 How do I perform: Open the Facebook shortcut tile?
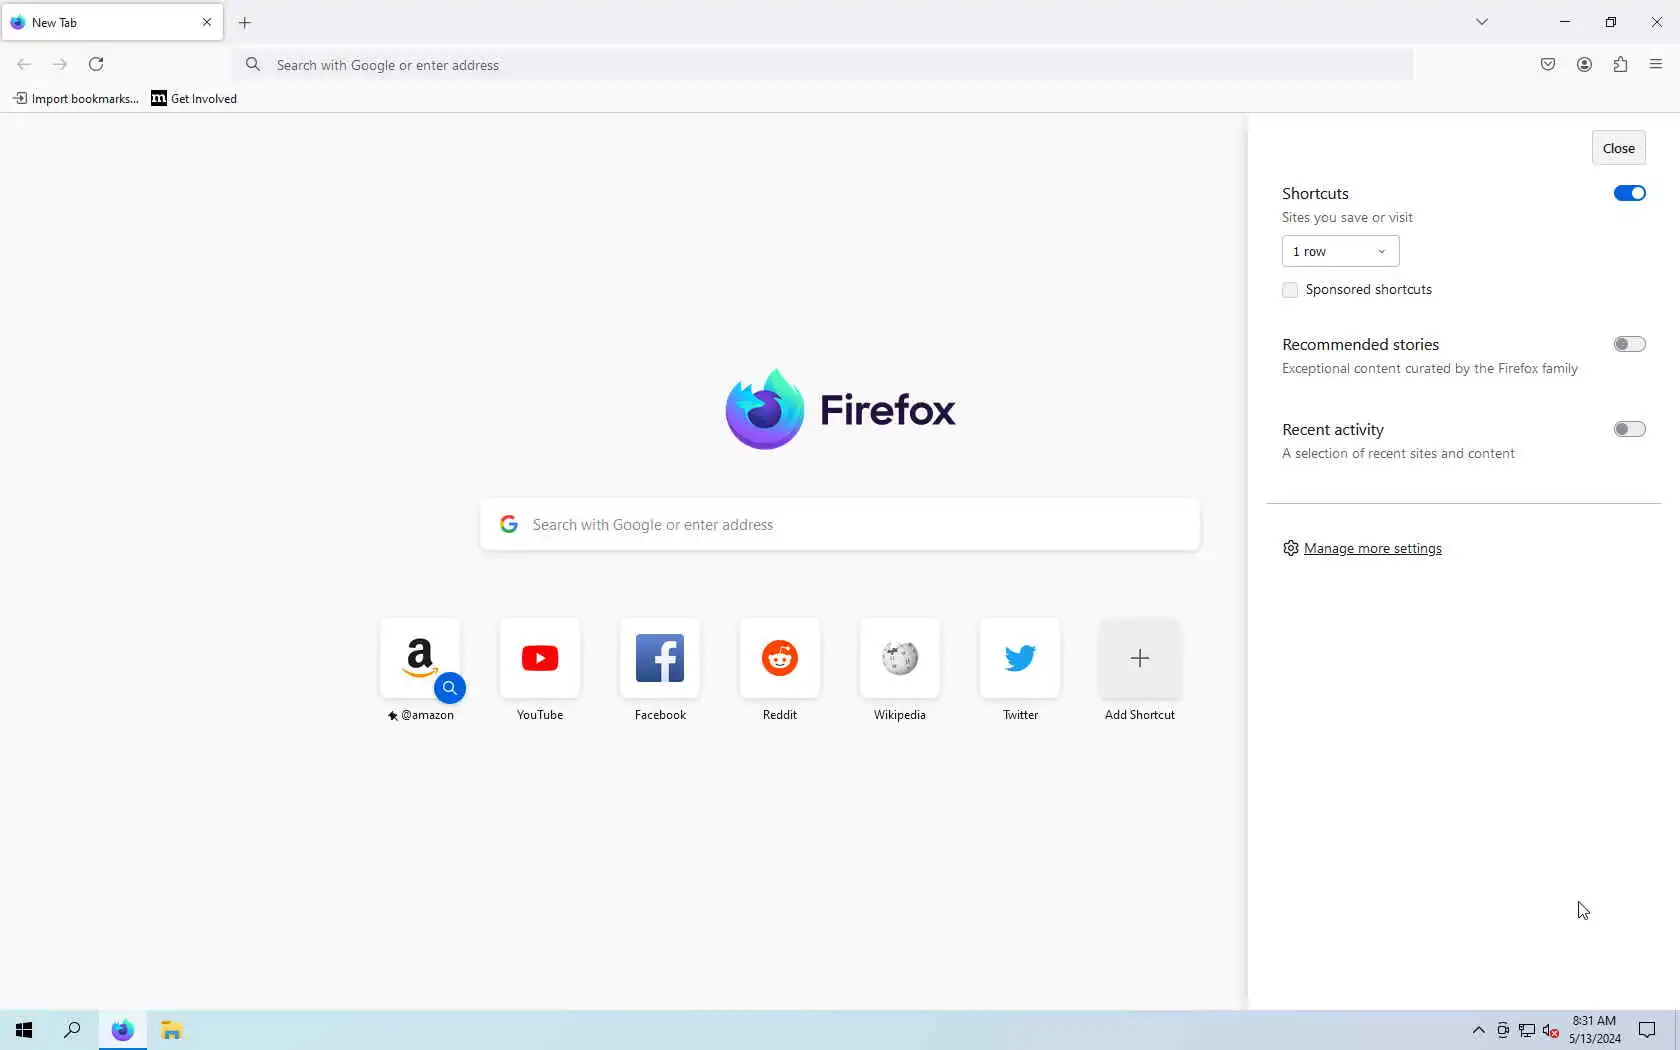click(660, 658)
